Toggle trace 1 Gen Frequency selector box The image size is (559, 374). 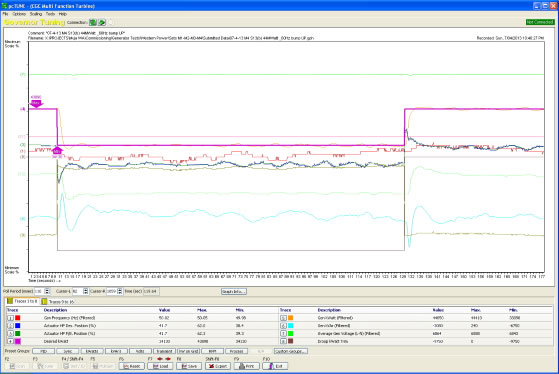click(10, 318)
